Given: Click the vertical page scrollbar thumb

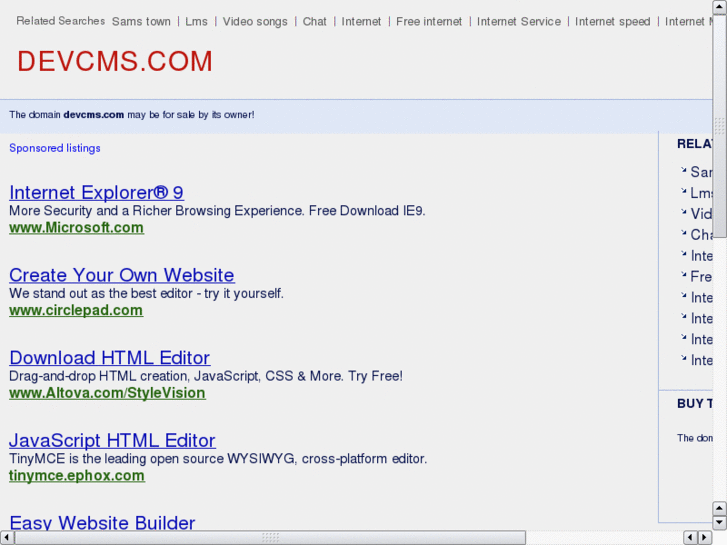Looking at the screenshot, I should tap(720, 125).
